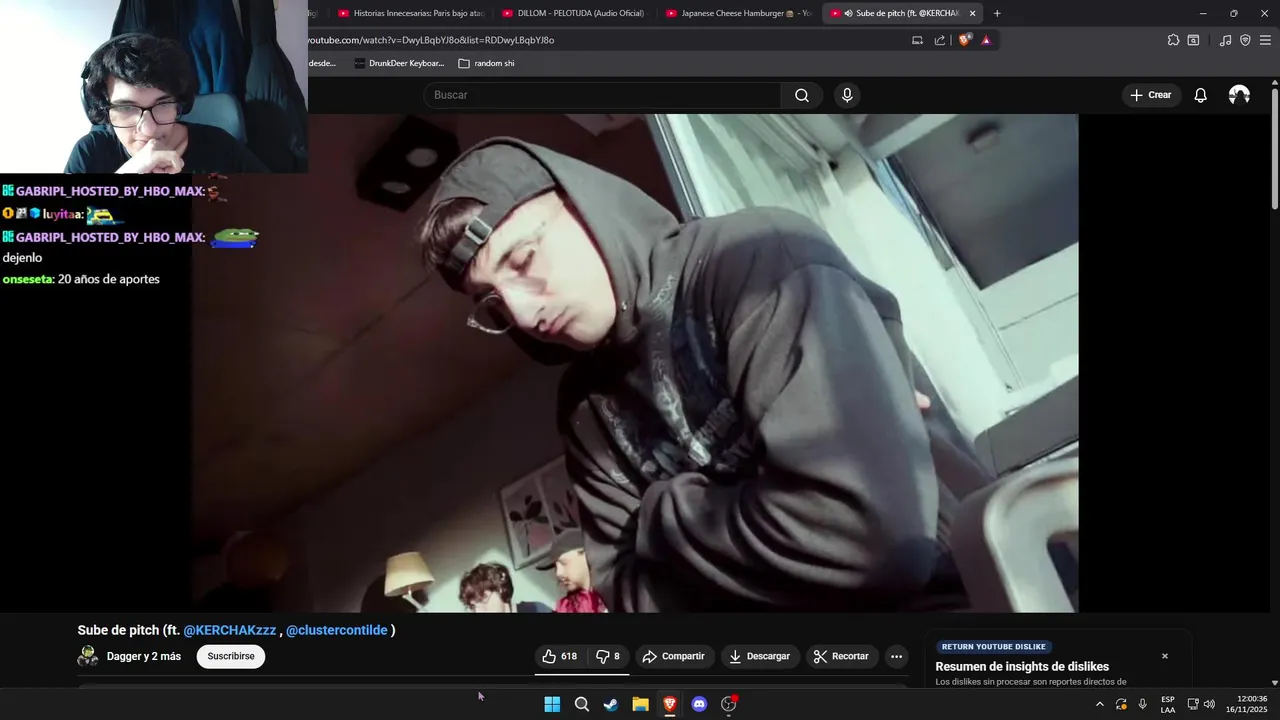
Task: Like the video with thumbs up
Action: (x=560, y=656)
